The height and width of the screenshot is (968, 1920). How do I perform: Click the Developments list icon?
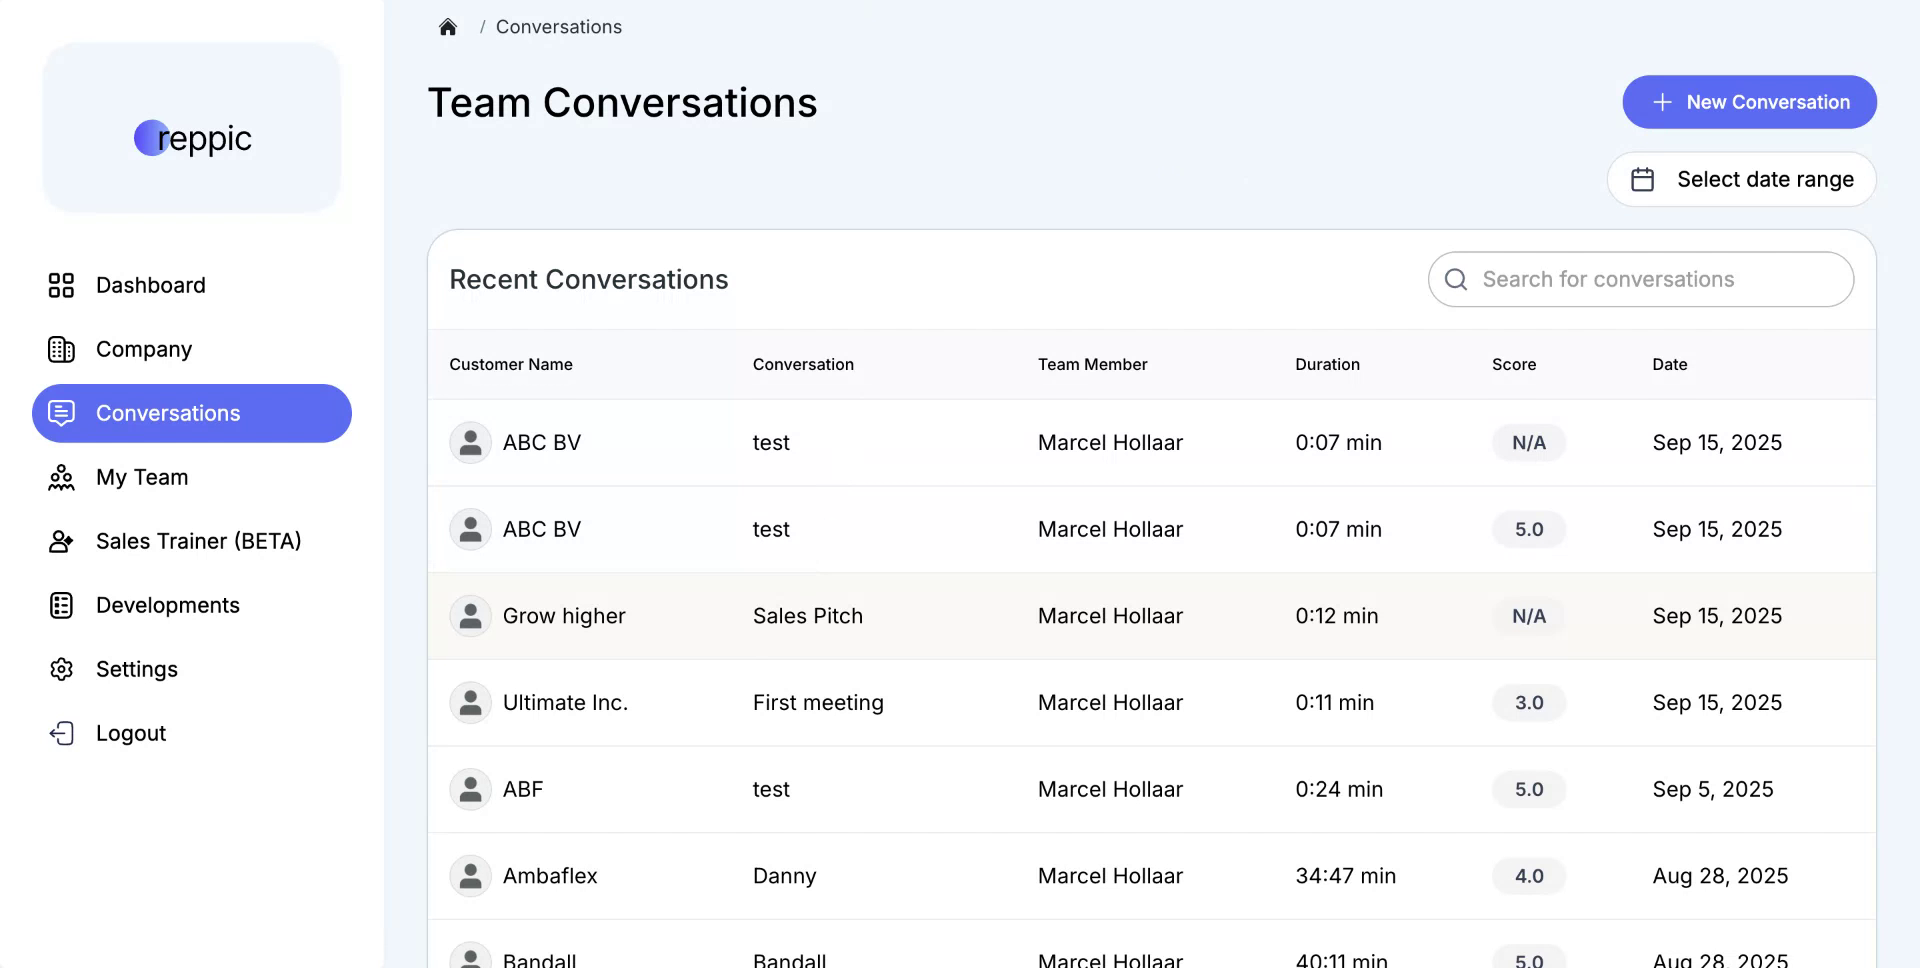[x=61, y=605]
